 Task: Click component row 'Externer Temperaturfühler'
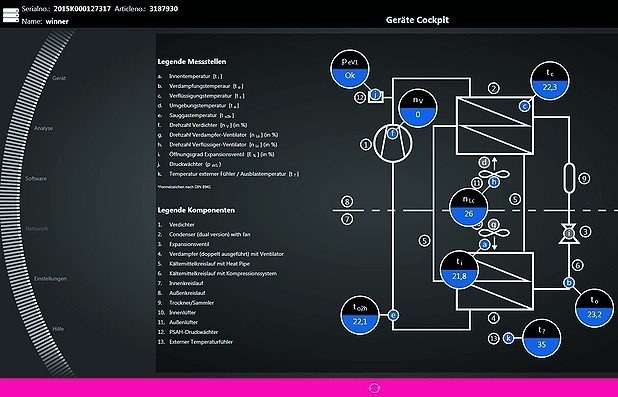pyautogui.click(x=195, y=342)
